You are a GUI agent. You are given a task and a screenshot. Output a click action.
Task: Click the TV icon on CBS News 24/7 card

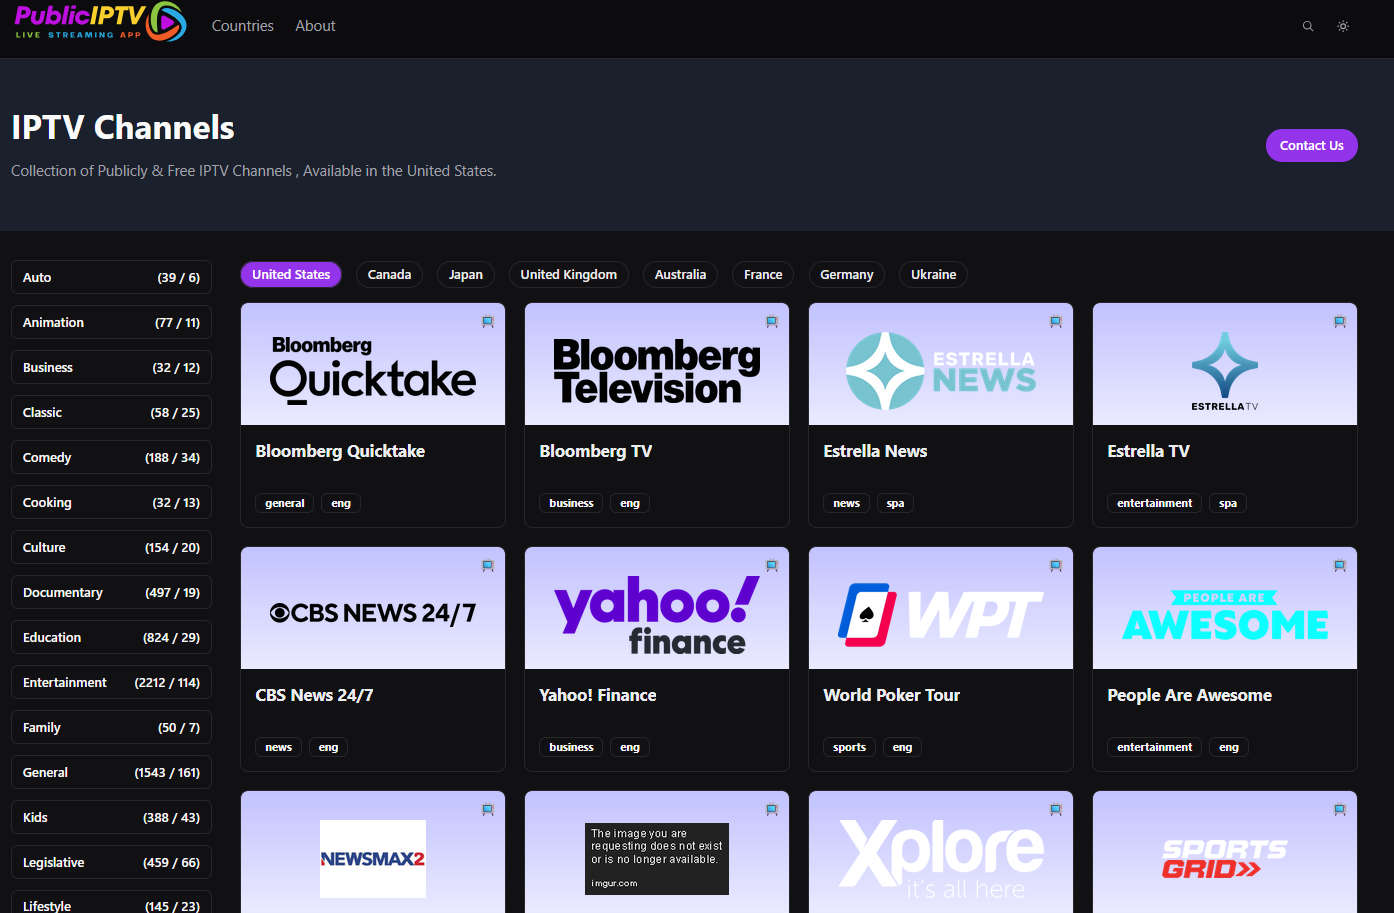pyautogui.click(x=488, y=566)
